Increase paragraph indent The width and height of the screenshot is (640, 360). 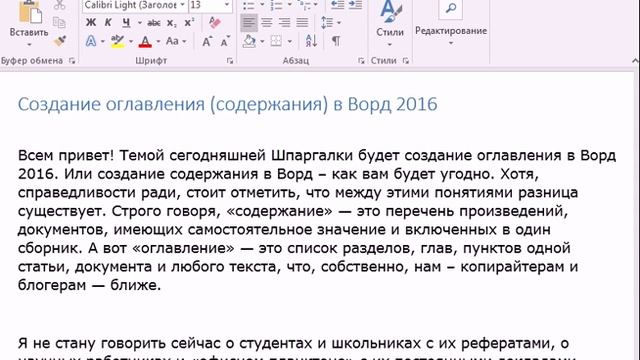pos(355,5)
